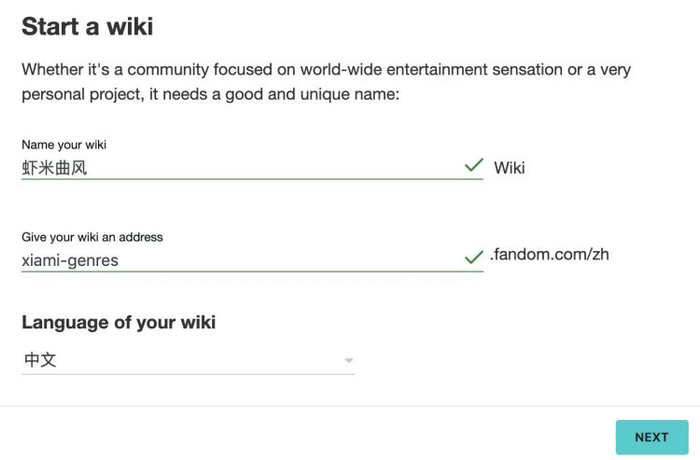Click the green underline below wiki name
The image size is (700, 460).
(x=252, y=179)
